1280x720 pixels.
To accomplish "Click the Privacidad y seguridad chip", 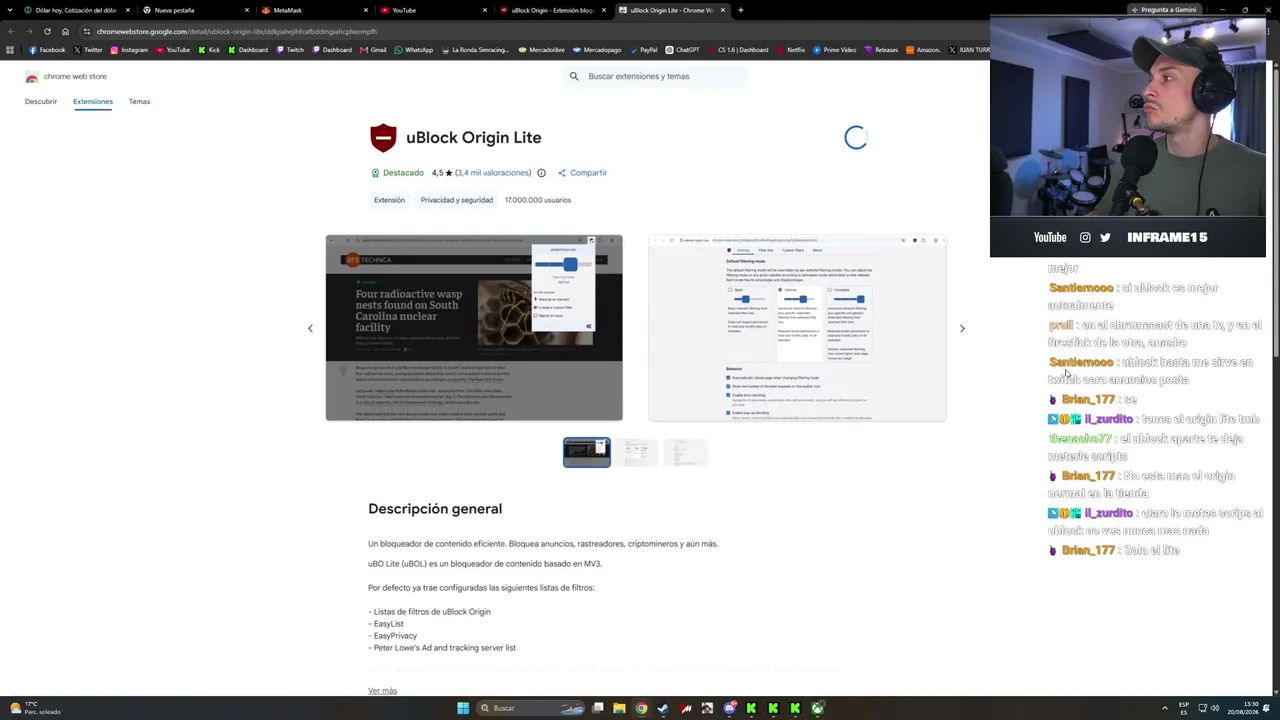I will pyautogui.click(x=456, y=200).
